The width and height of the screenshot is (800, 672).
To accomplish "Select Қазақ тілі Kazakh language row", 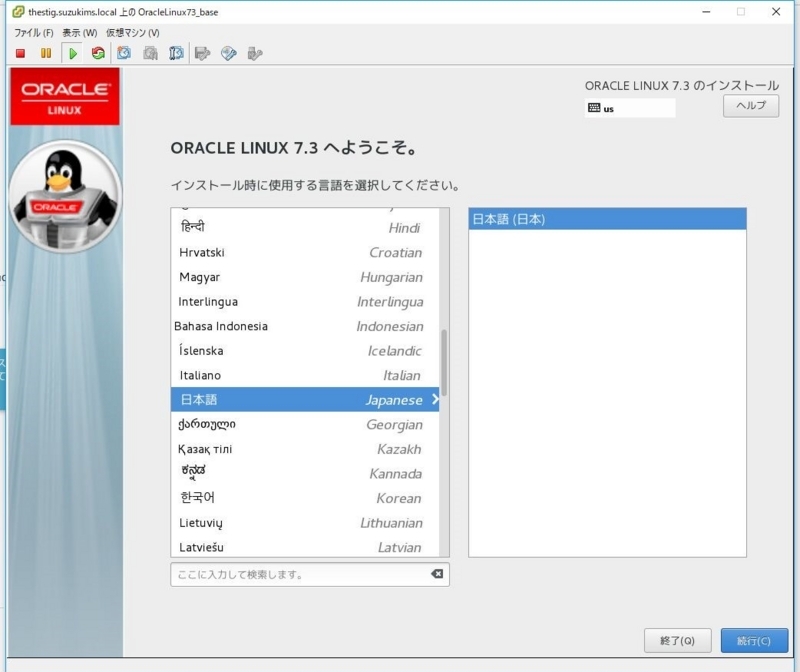I will tap(305, 449).
